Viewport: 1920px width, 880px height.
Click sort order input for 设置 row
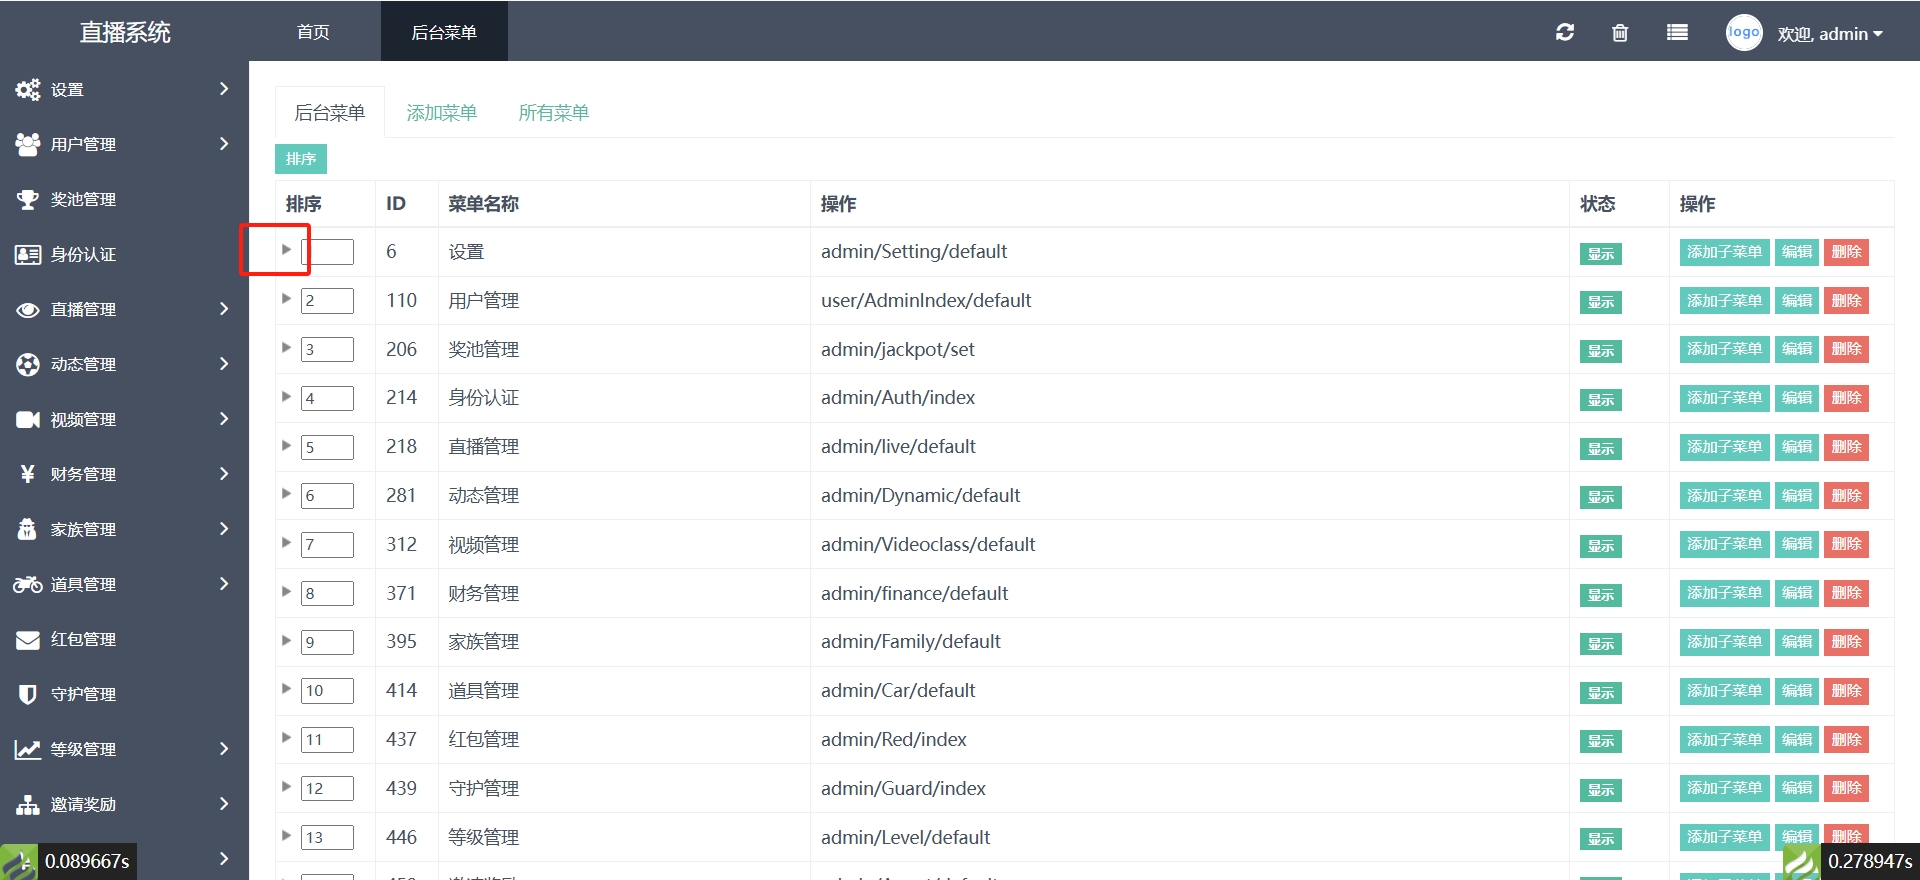click(327, 252)
